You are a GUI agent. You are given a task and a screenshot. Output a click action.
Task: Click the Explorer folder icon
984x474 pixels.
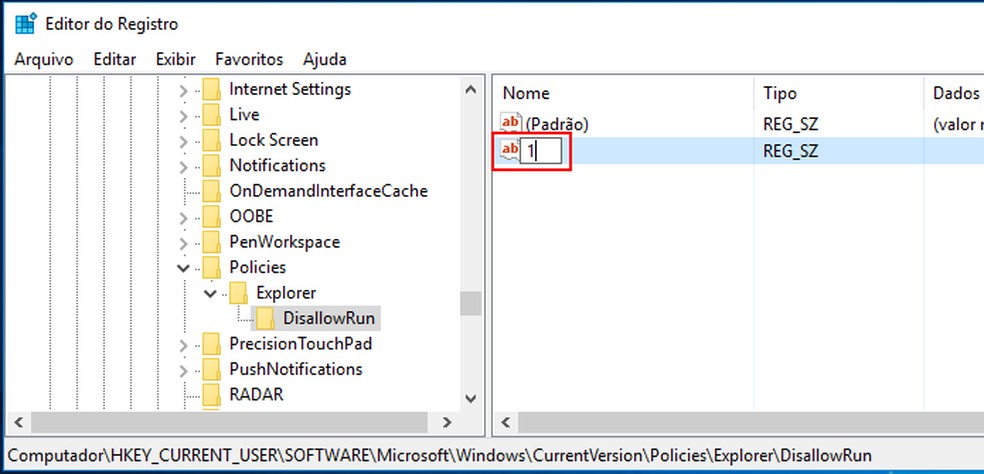tap(238, 293)
